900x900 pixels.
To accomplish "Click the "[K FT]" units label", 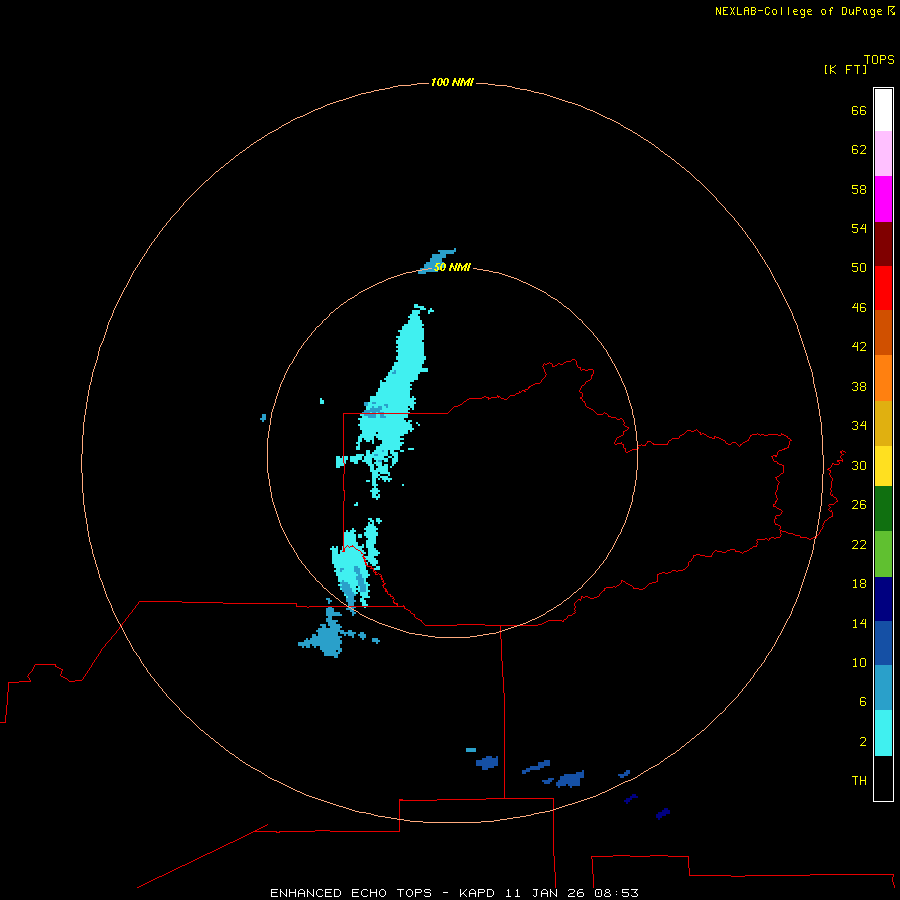I will click(x=845, y=70).
